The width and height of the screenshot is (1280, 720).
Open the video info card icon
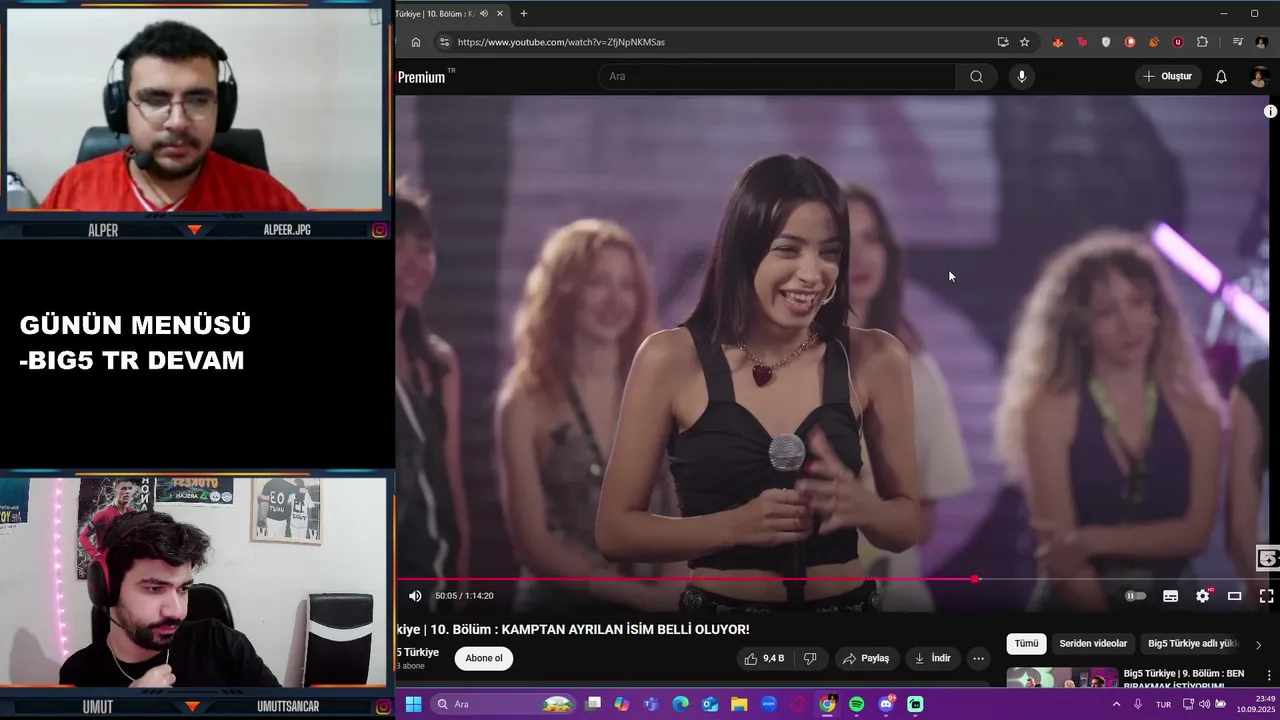click(x=1270, y=112)
